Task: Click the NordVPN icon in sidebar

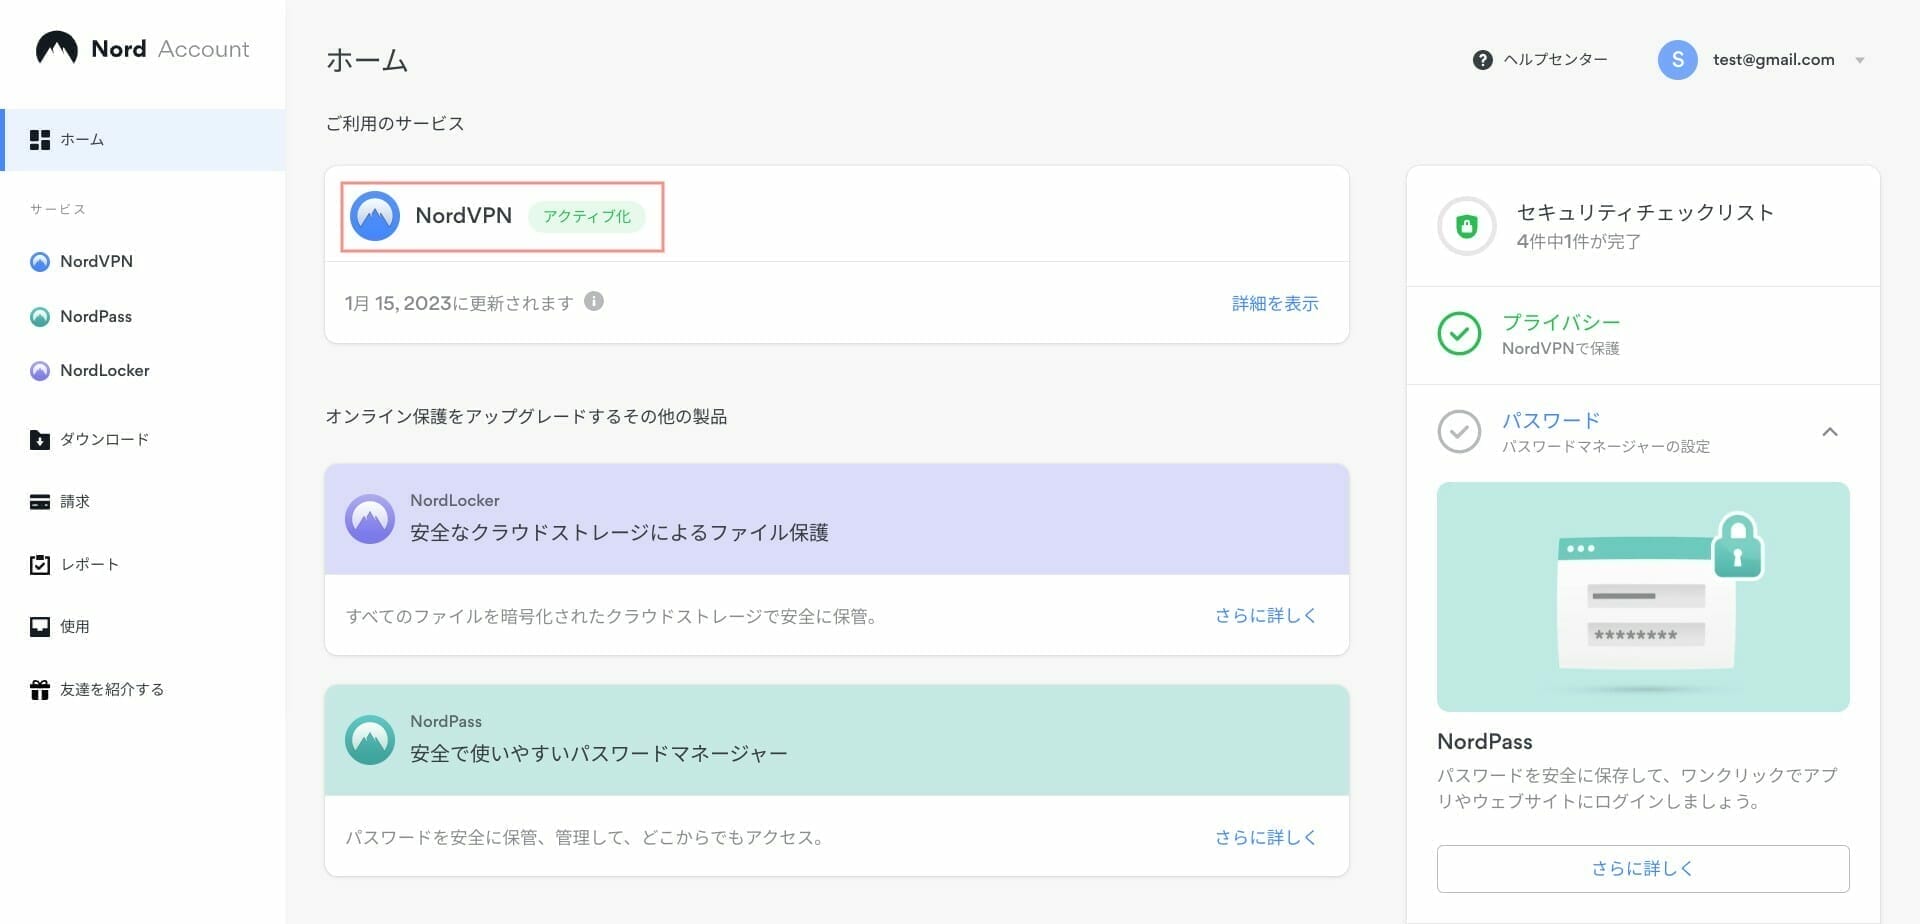Action: 40,262
